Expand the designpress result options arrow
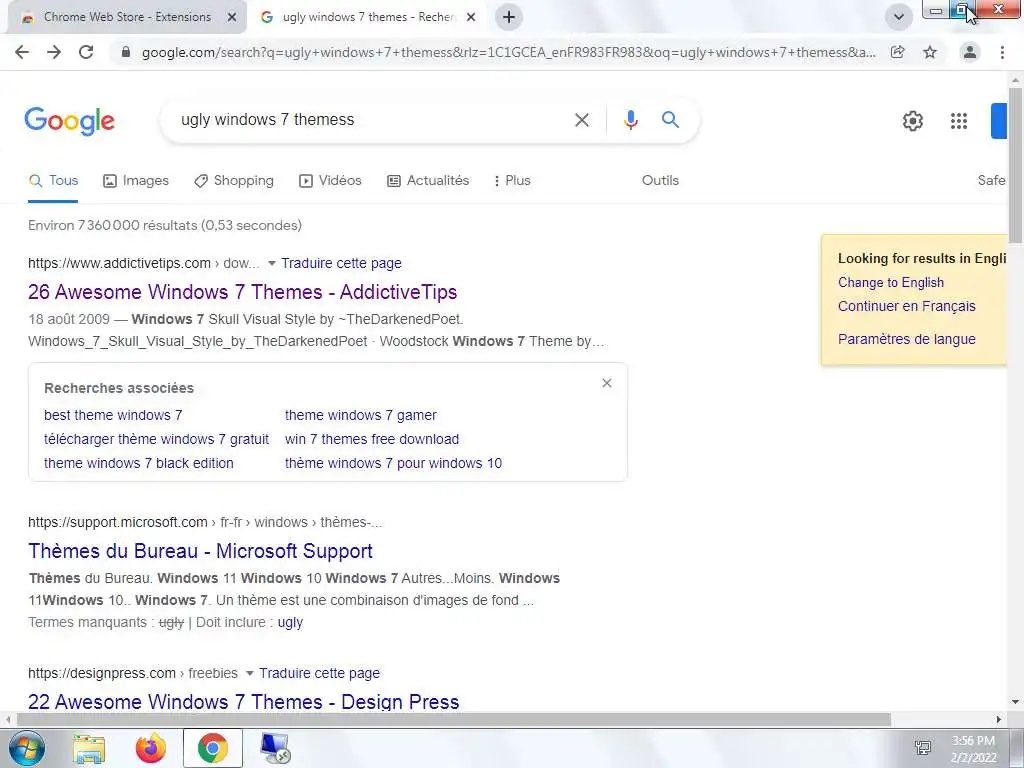This screenshot has width=1024, height=768. click(x=249, y=673)
